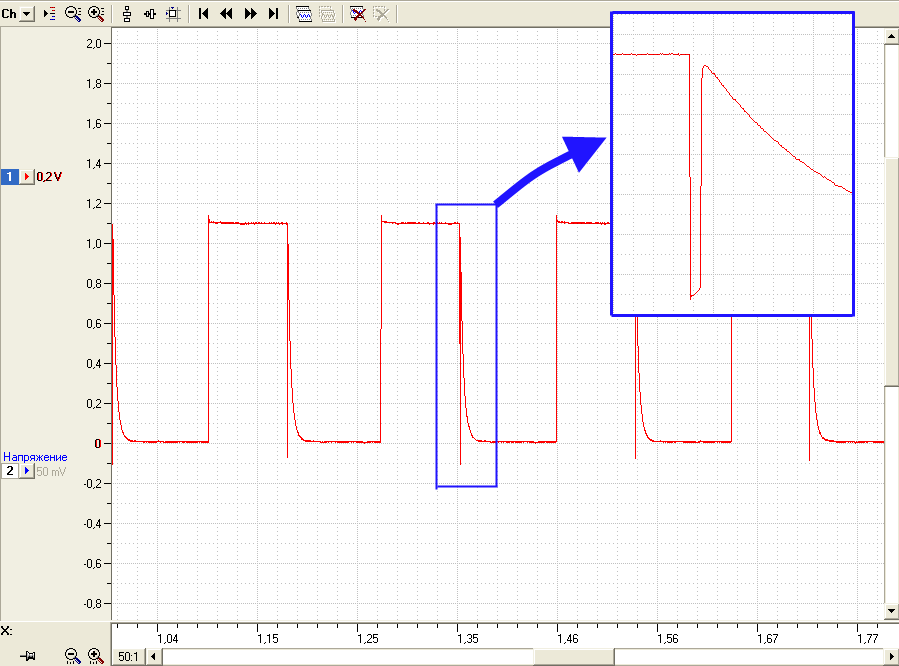Click the horizontal scrollbar left arrow
This screenshot has width=899, height=666.
click(153, 656)
